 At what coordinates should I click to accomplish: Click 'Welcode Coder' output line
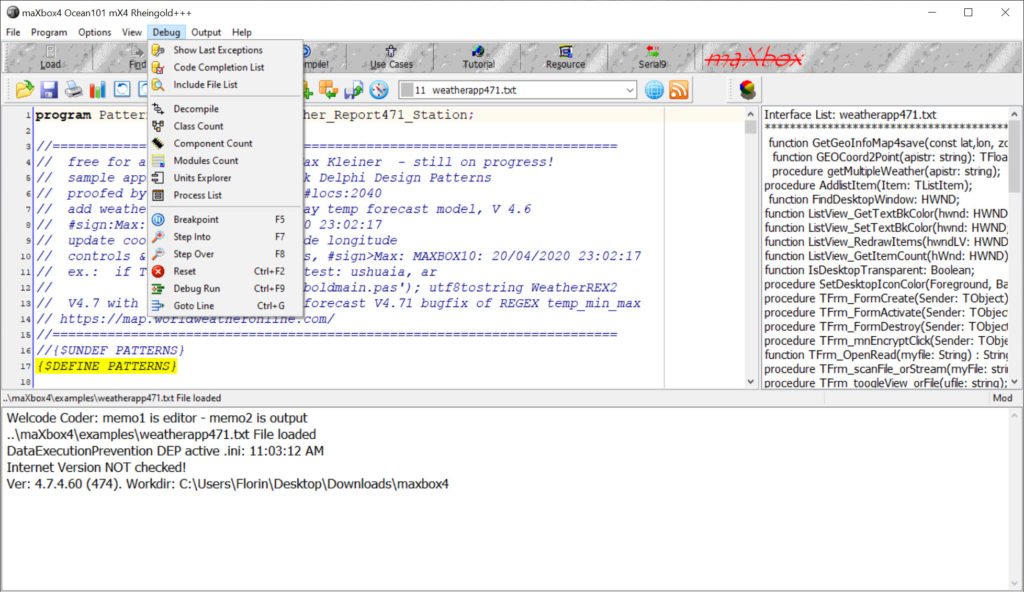[x=157, y=418]
